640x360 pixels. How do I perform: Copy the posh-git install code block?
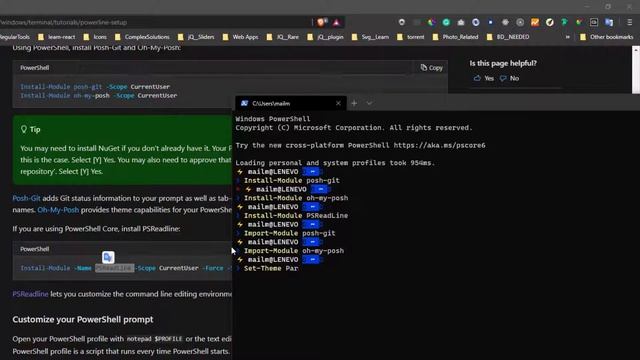(431, 68)
